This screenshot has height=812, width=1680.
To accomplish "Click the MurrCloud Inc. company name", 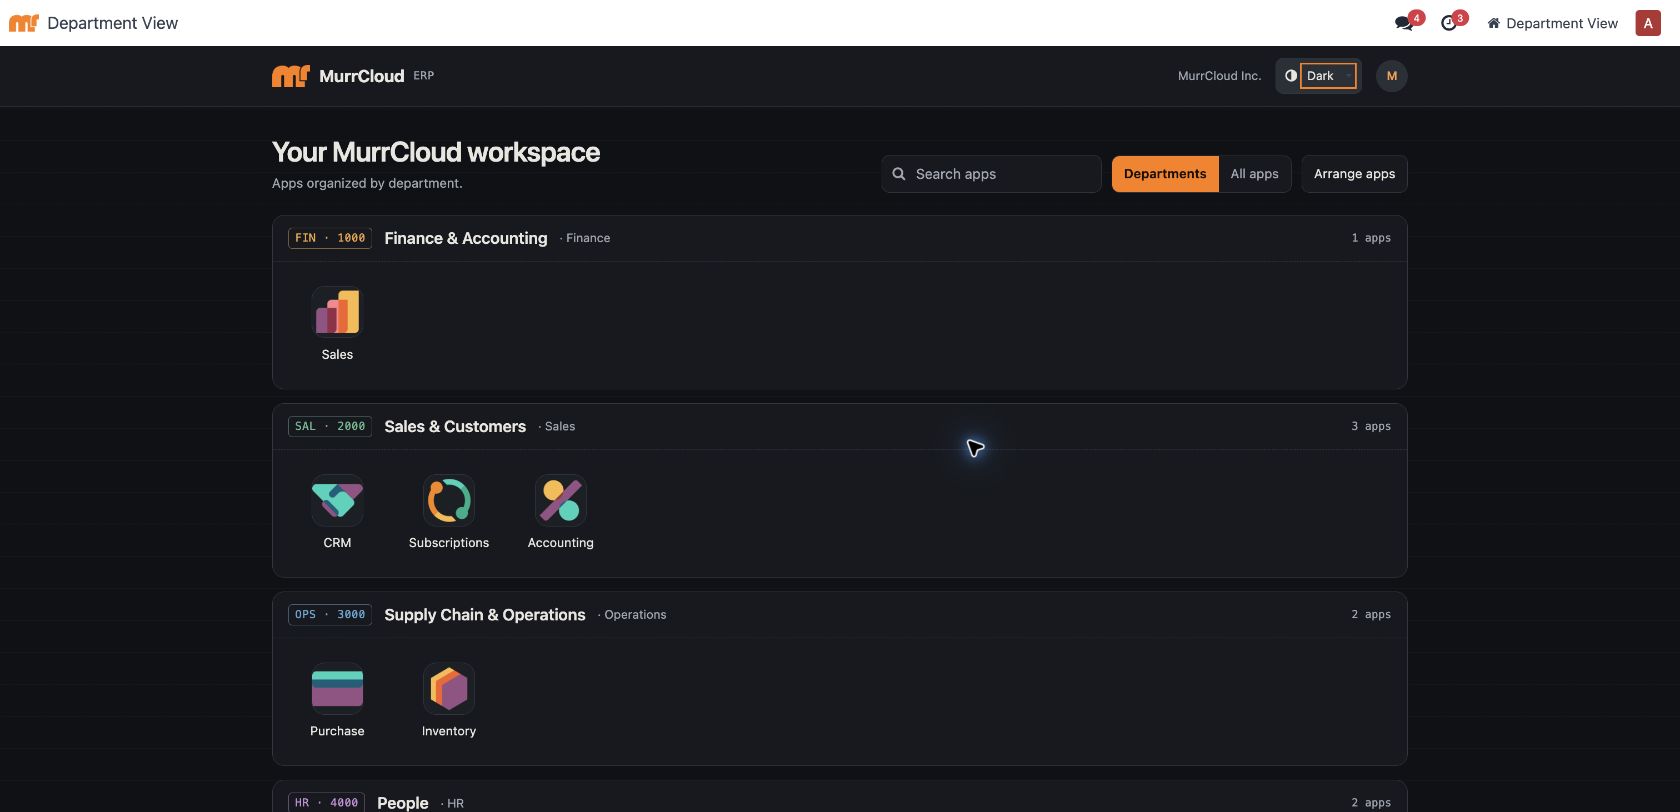I will point(1219,76).
